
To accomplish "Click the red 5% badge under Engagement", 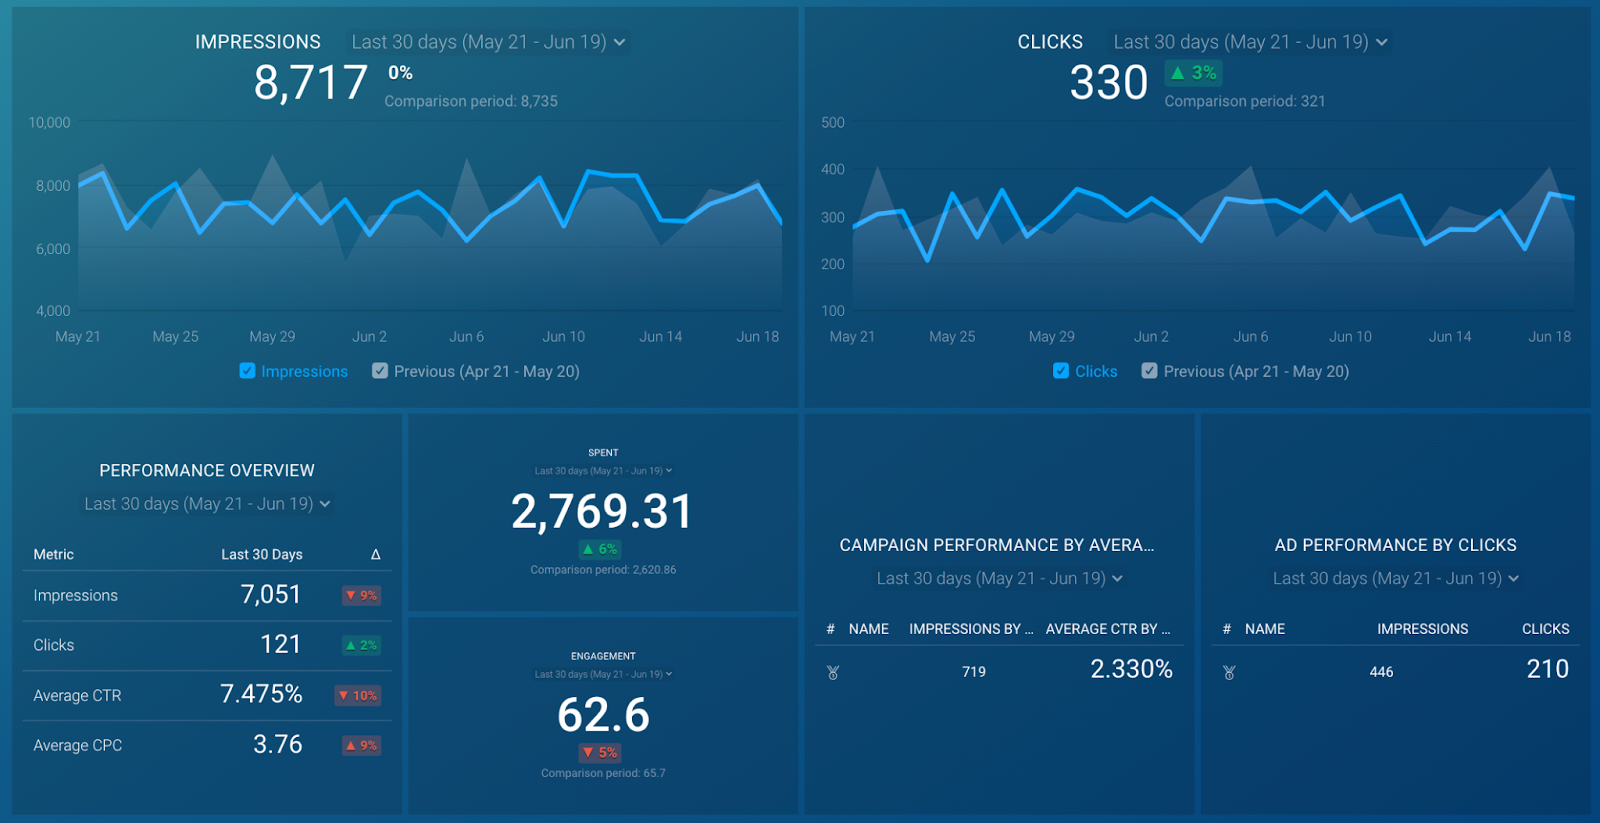I will 600,752.
